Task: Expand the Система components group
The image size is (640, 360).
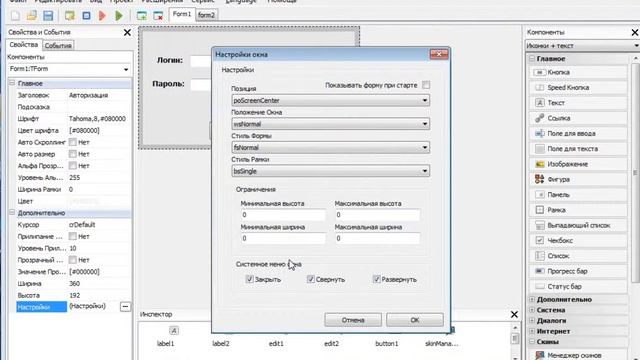Action: (x=532, y=310)
